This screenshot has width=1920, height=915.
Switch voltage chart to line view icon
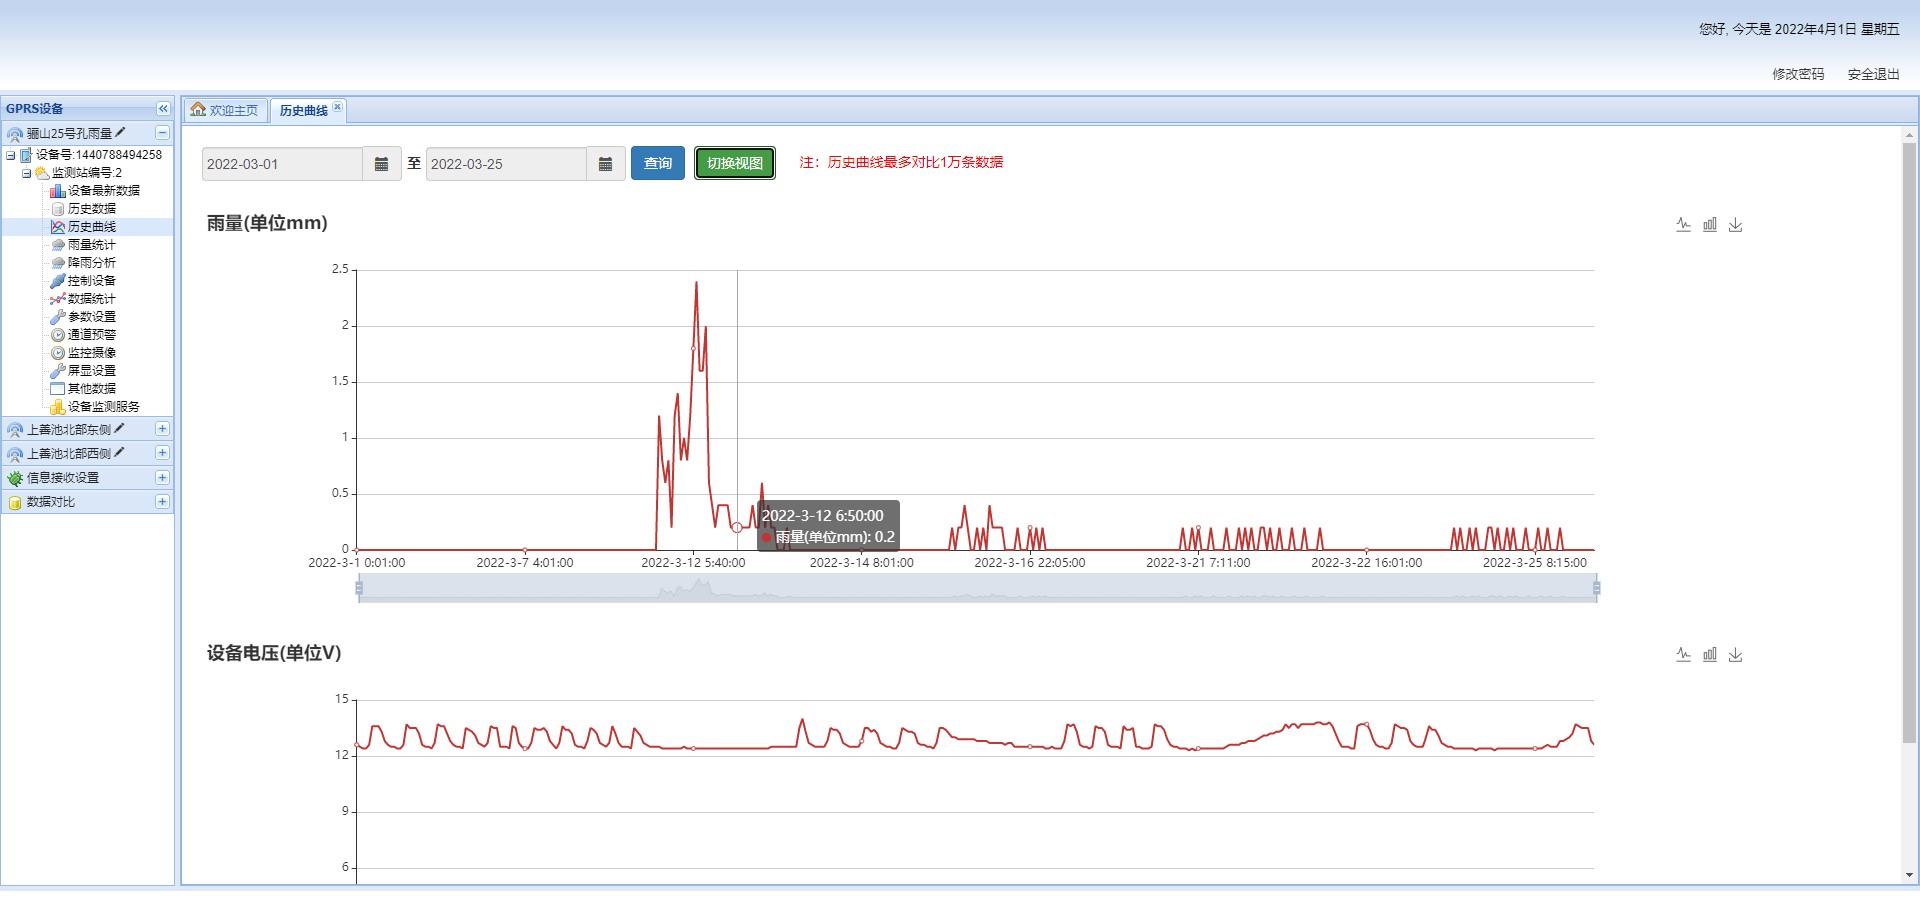[x=1683, y=655]
